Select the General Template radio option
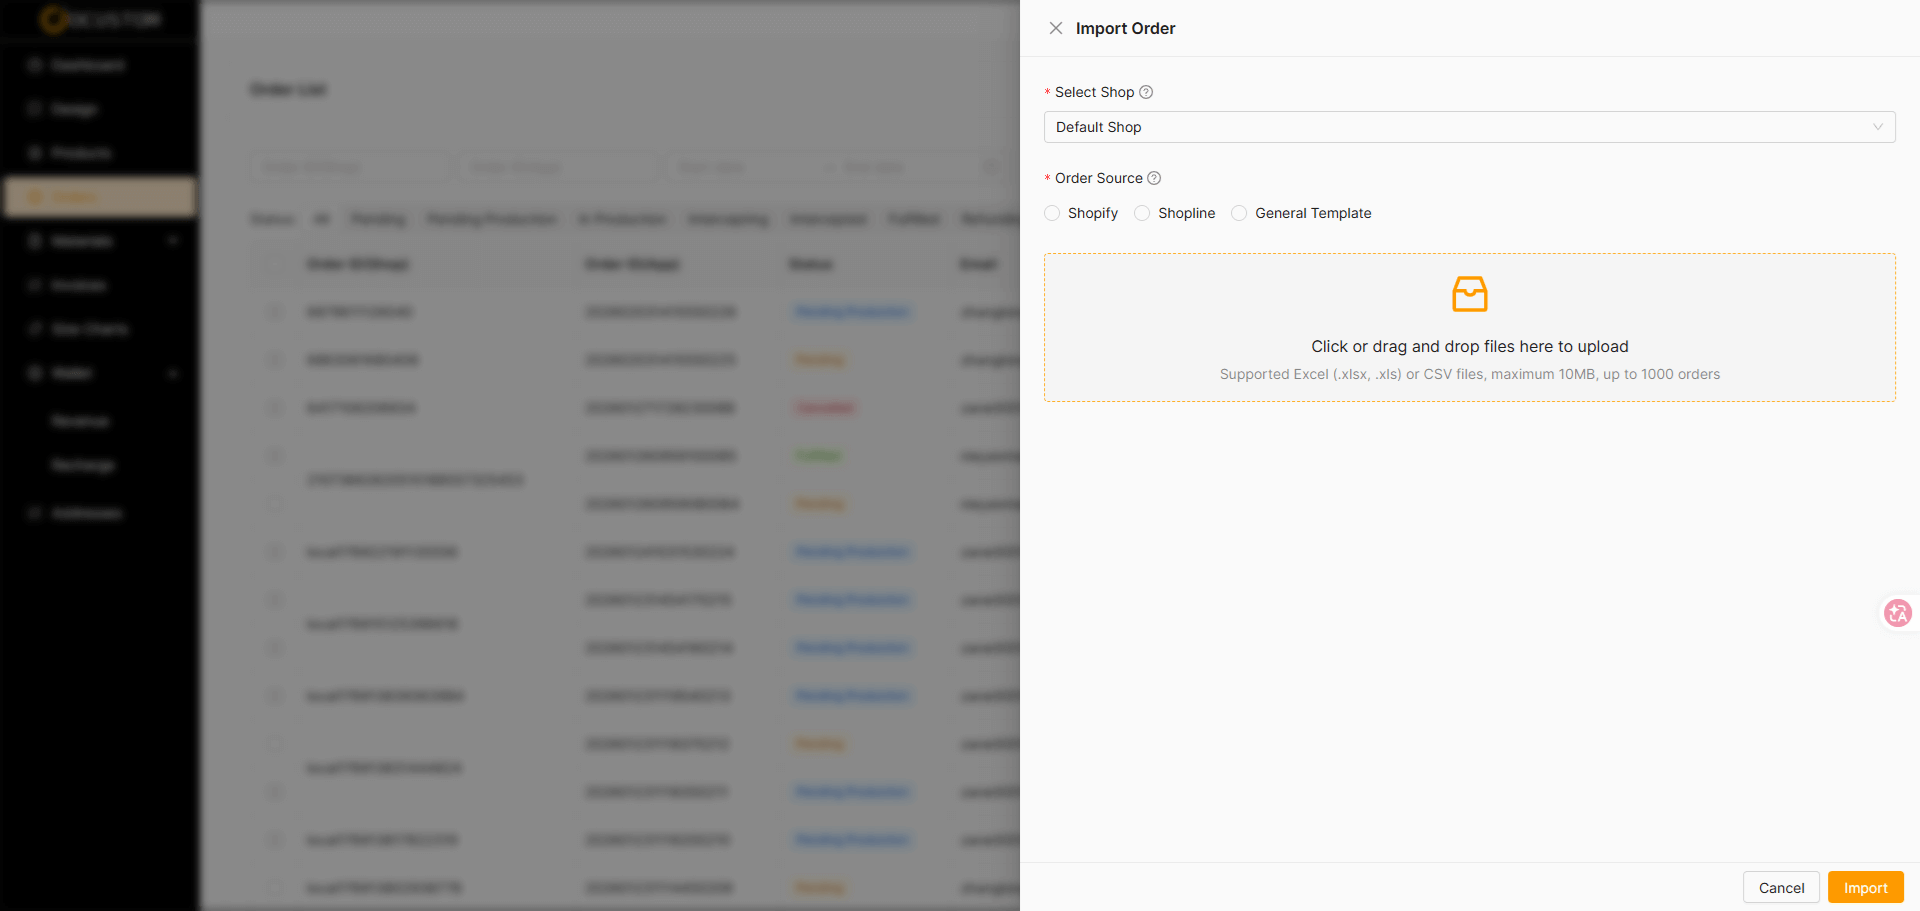The height and width of the screenshot is (911, 1920). [1239, 213]
